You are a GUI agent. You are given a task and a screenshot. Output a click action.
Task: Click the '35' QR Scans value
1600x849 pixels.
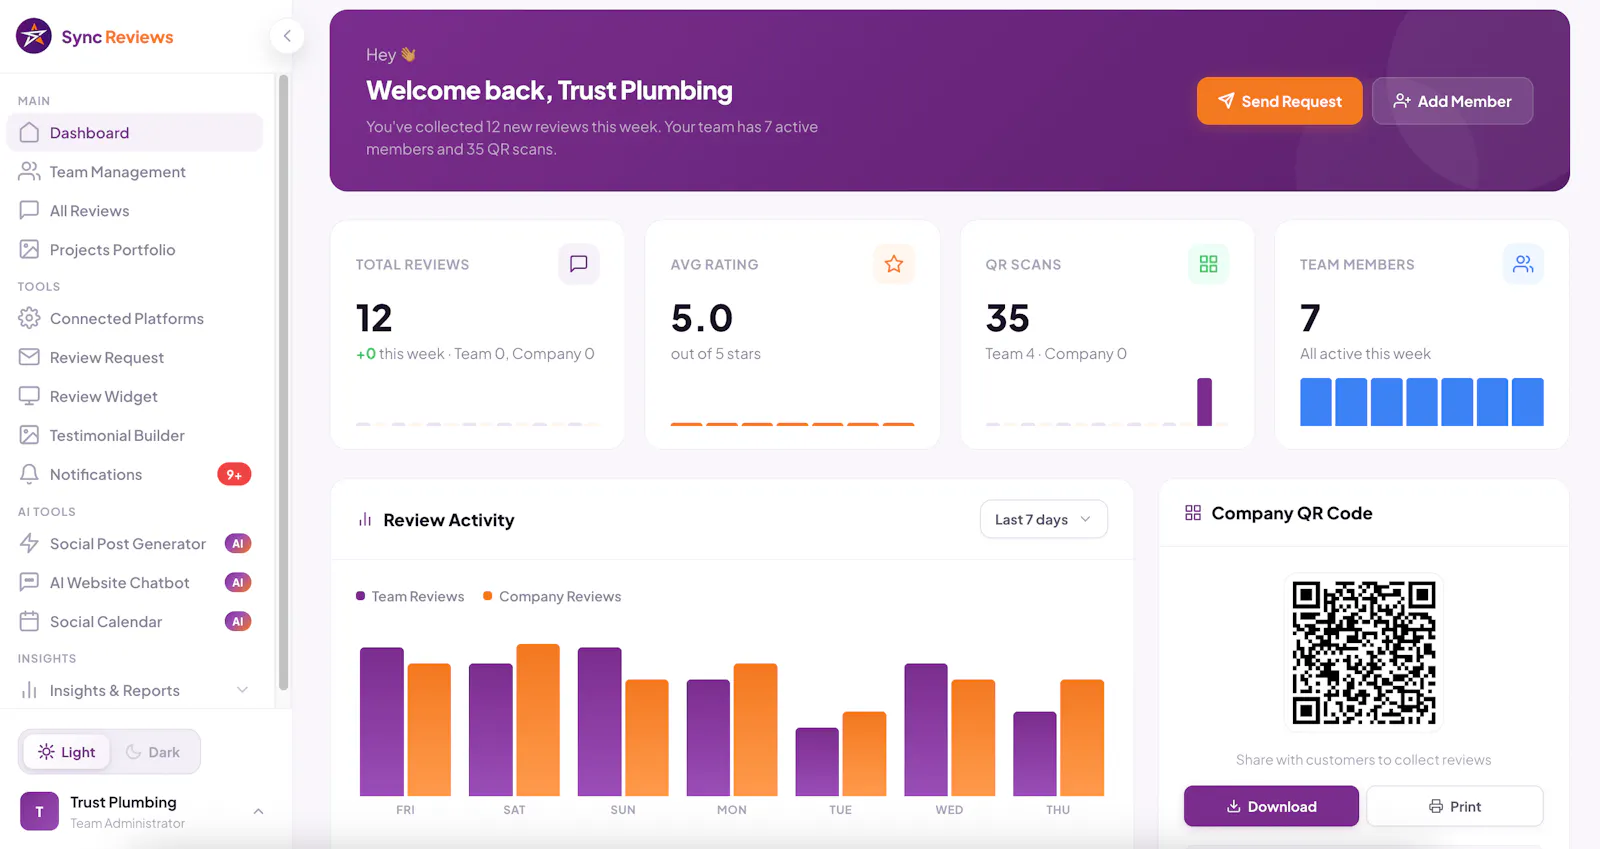[x=1007, y=318]
